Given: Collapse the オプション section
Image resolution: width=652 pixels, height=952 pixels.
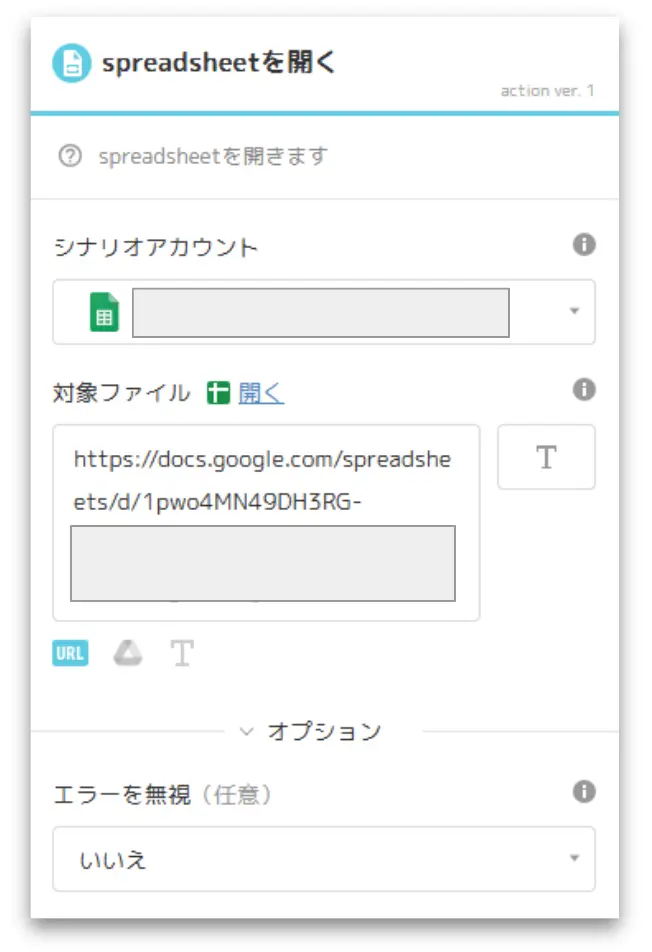Looking at the screenshot, I should tap(311, 731).
